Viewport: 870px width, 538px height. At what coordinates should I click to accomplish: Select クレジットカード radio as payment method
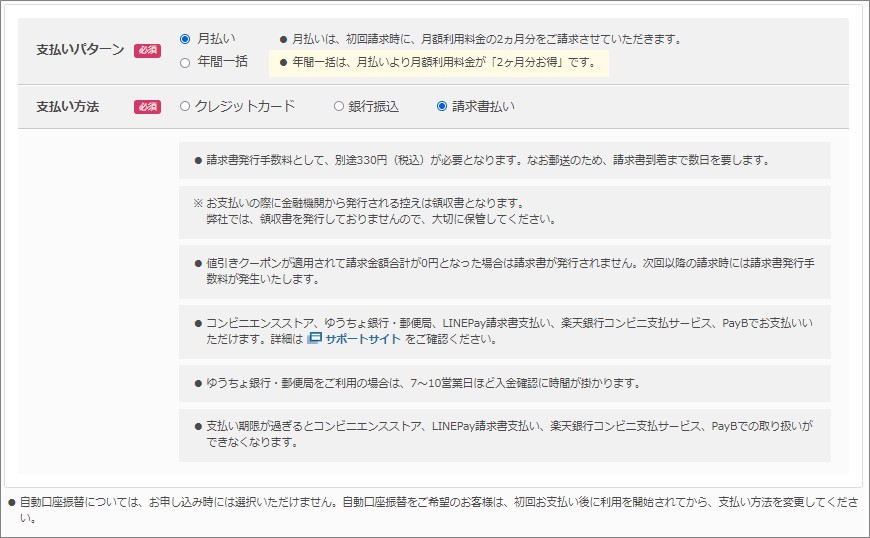(x=185, y=106)
